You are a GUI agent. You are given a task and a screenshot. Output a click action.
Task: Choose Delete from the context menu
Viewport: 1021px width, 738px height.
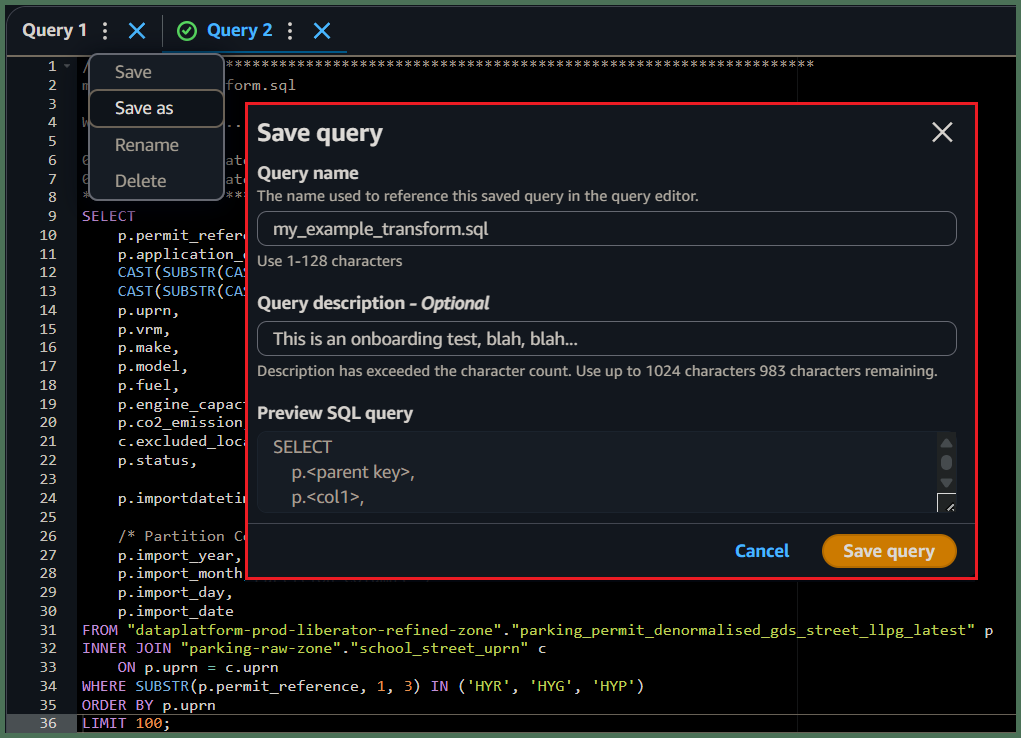[156, 180]
